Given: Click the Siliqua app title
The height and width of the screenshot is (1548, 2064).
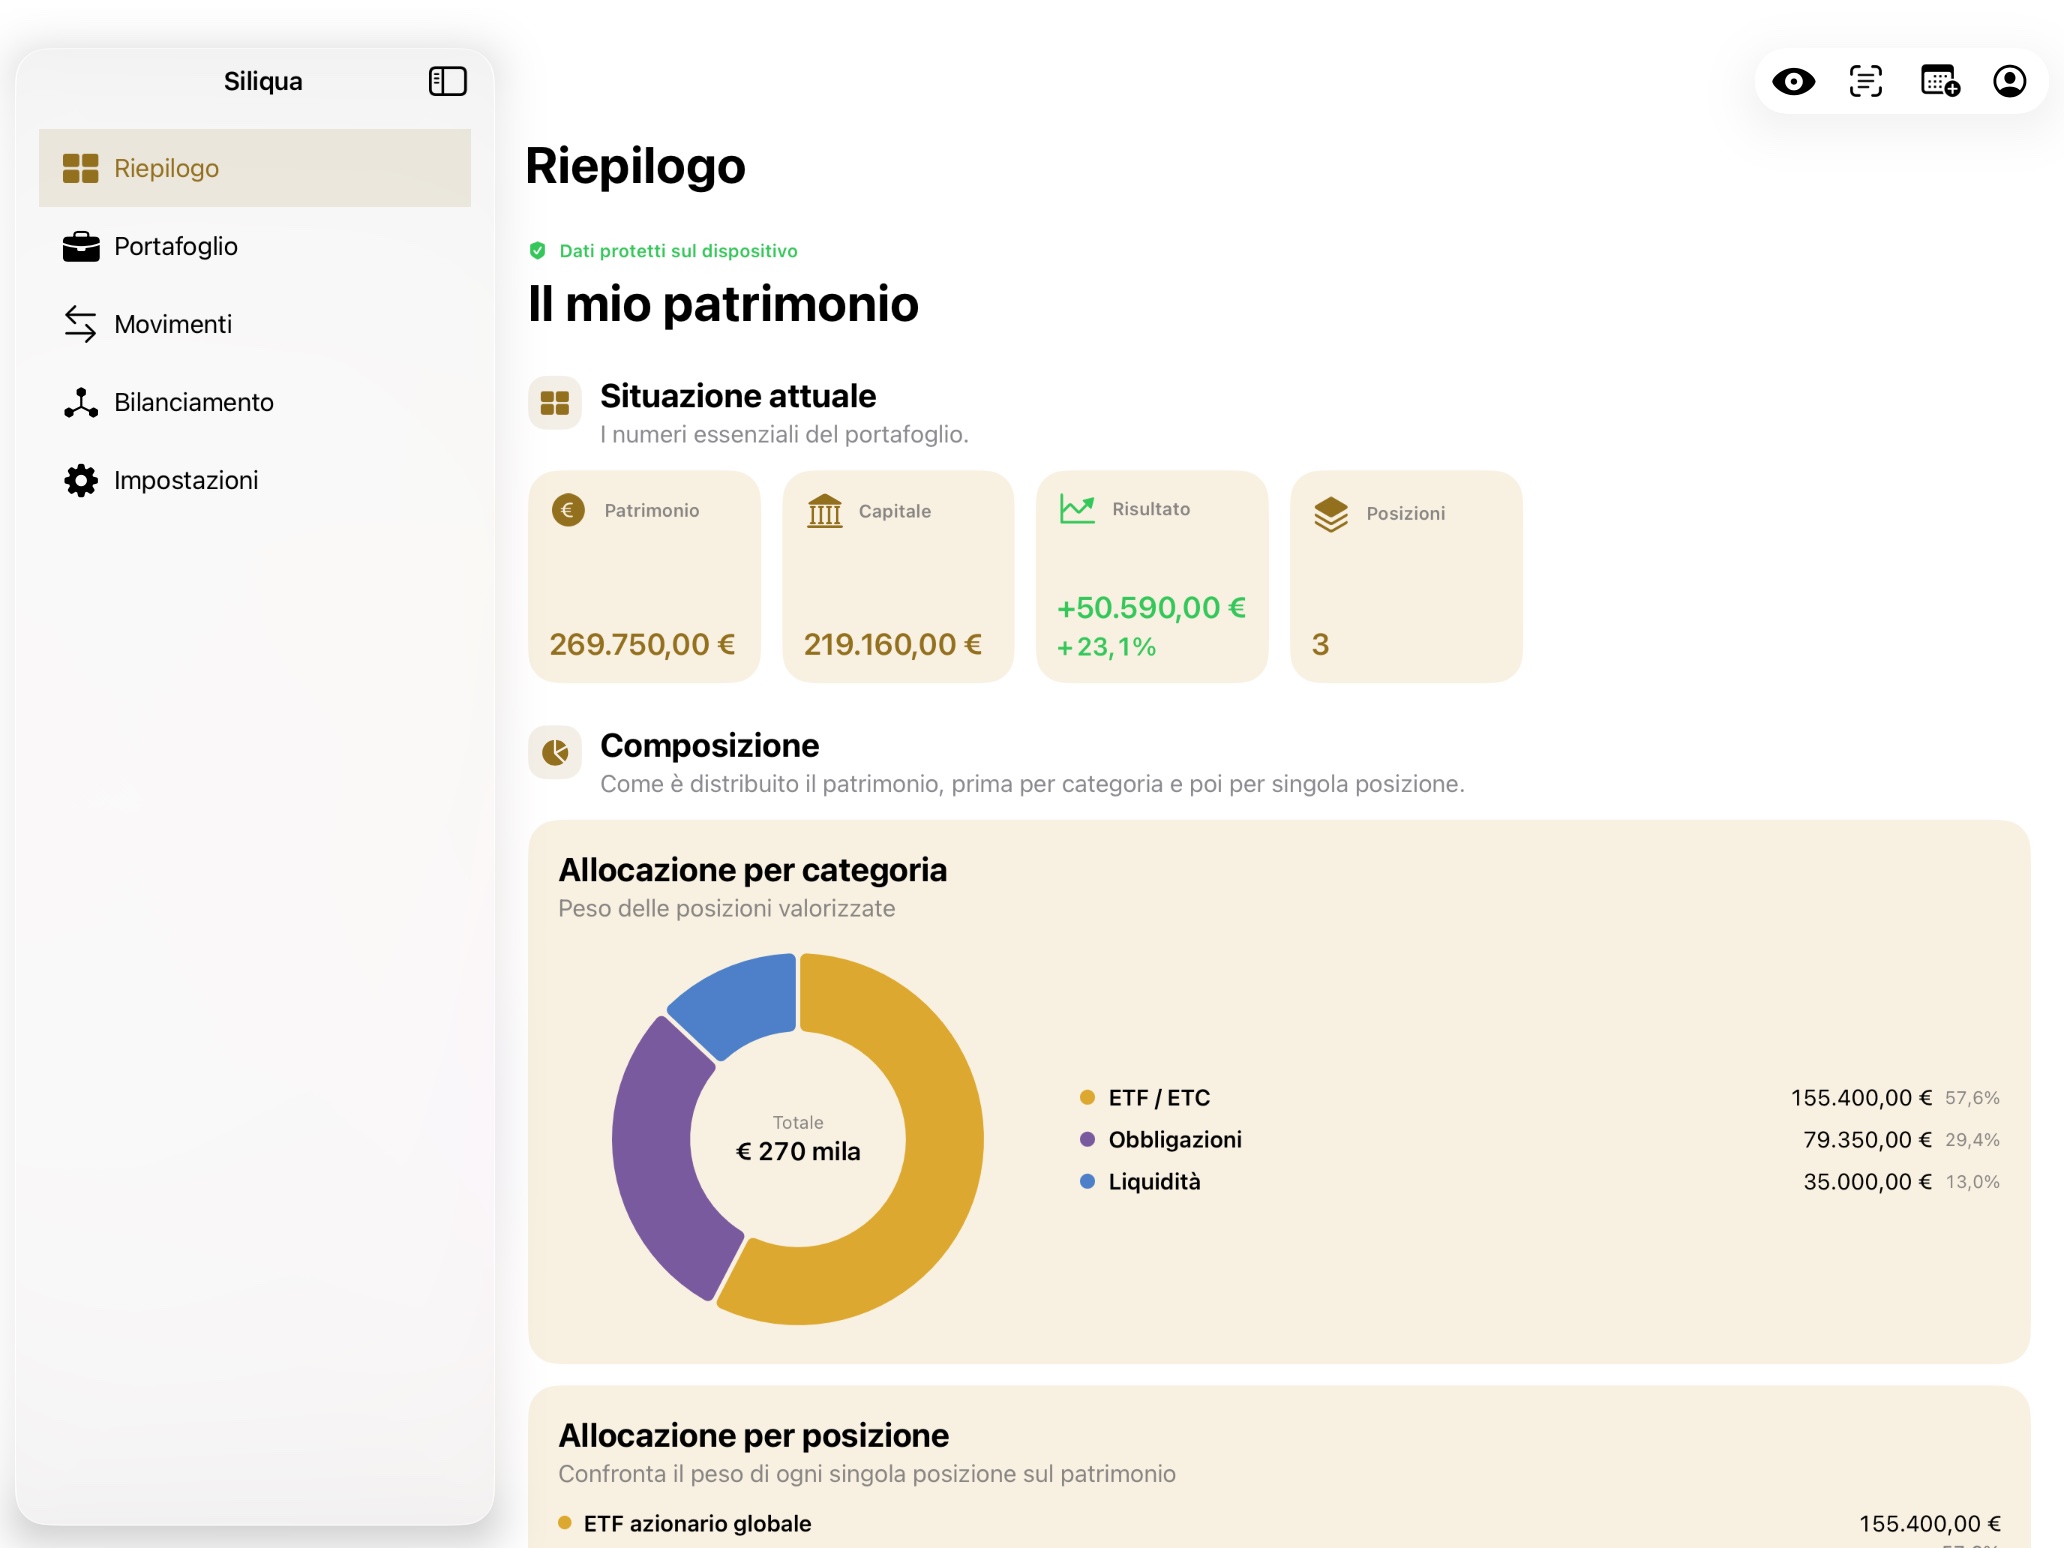Looking at the screenshot, I should tap(263, 81).
